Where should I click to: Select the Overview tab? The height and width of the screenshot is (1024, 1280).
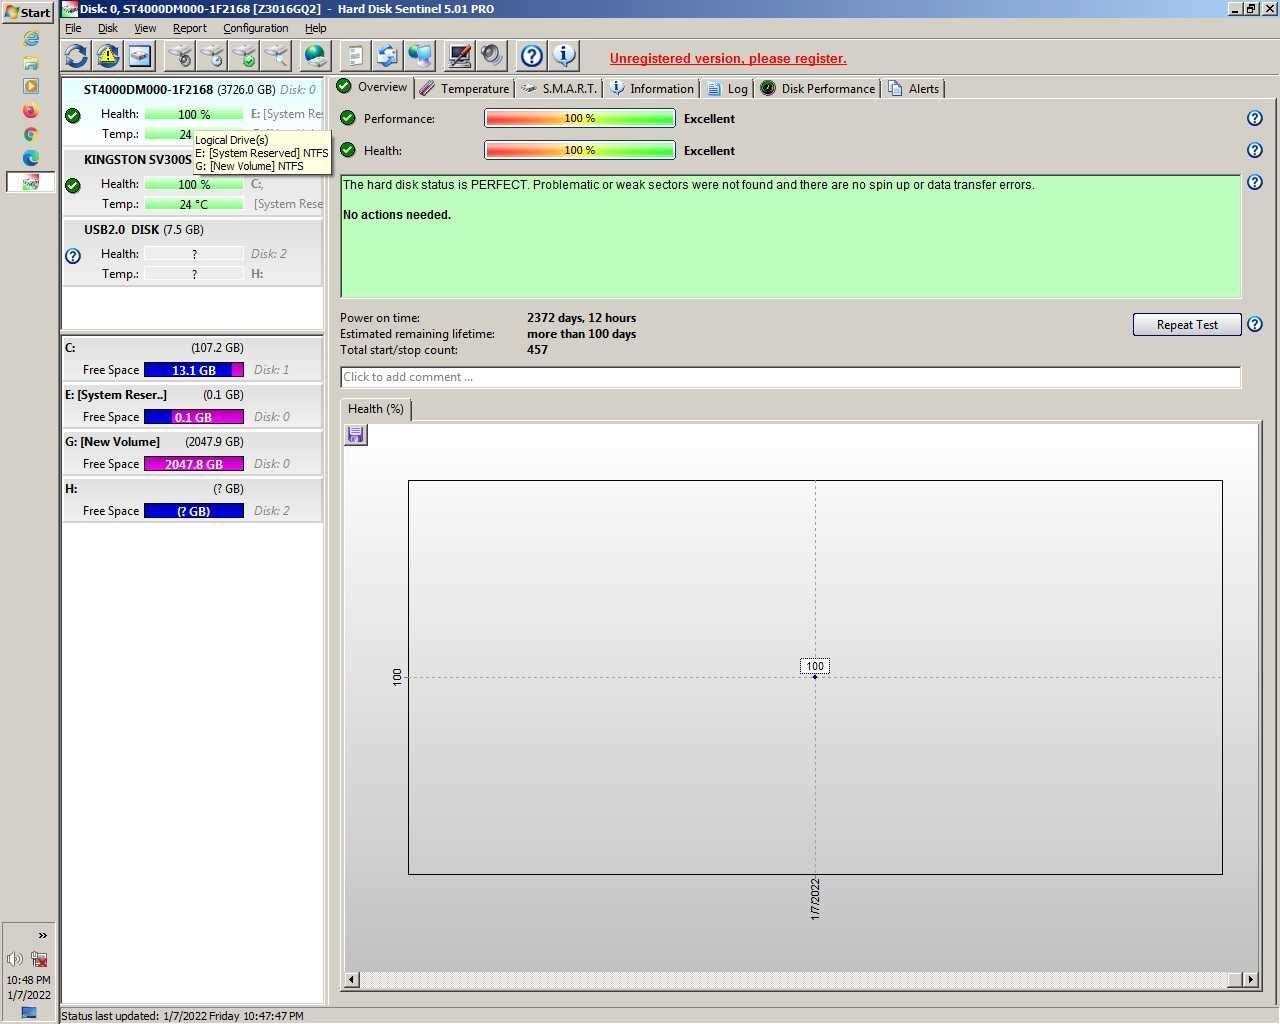(x=372, y=87)
